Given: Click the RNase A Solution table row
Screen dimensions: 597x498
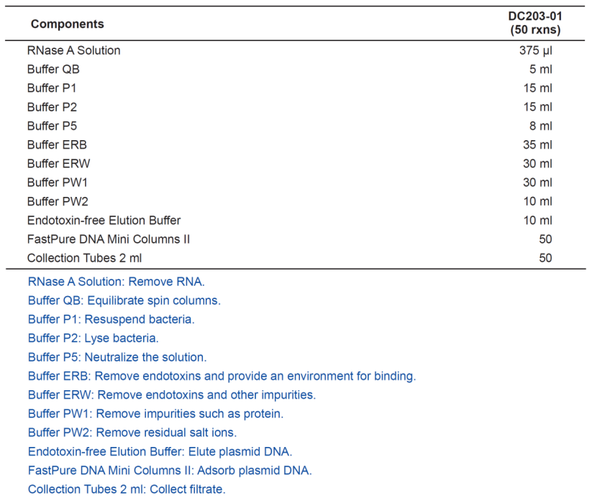Looking at the screenshot, I should (295, 50).
